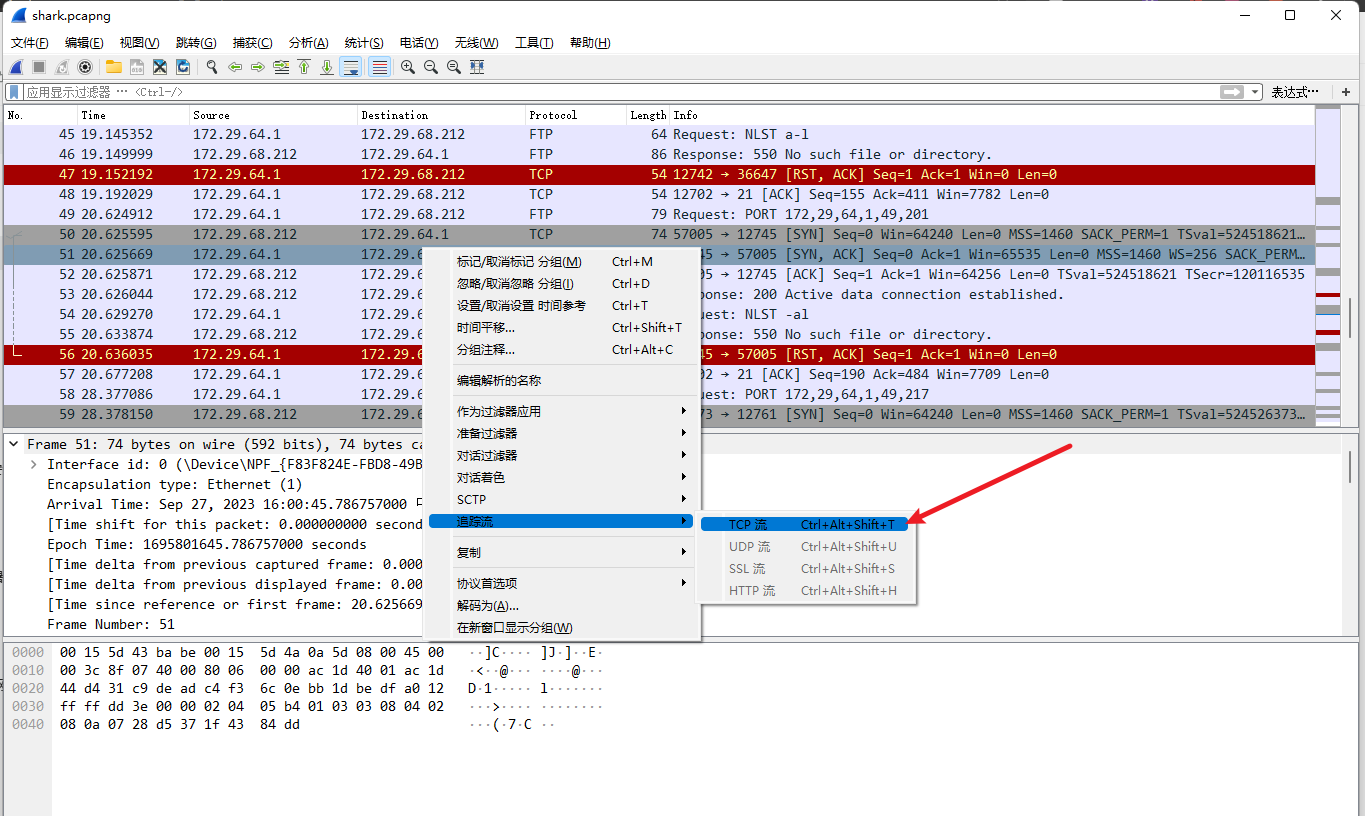Open the 文件(F) menu
The width and height of the screenshot is (1365, 816).
pos(30,43)
